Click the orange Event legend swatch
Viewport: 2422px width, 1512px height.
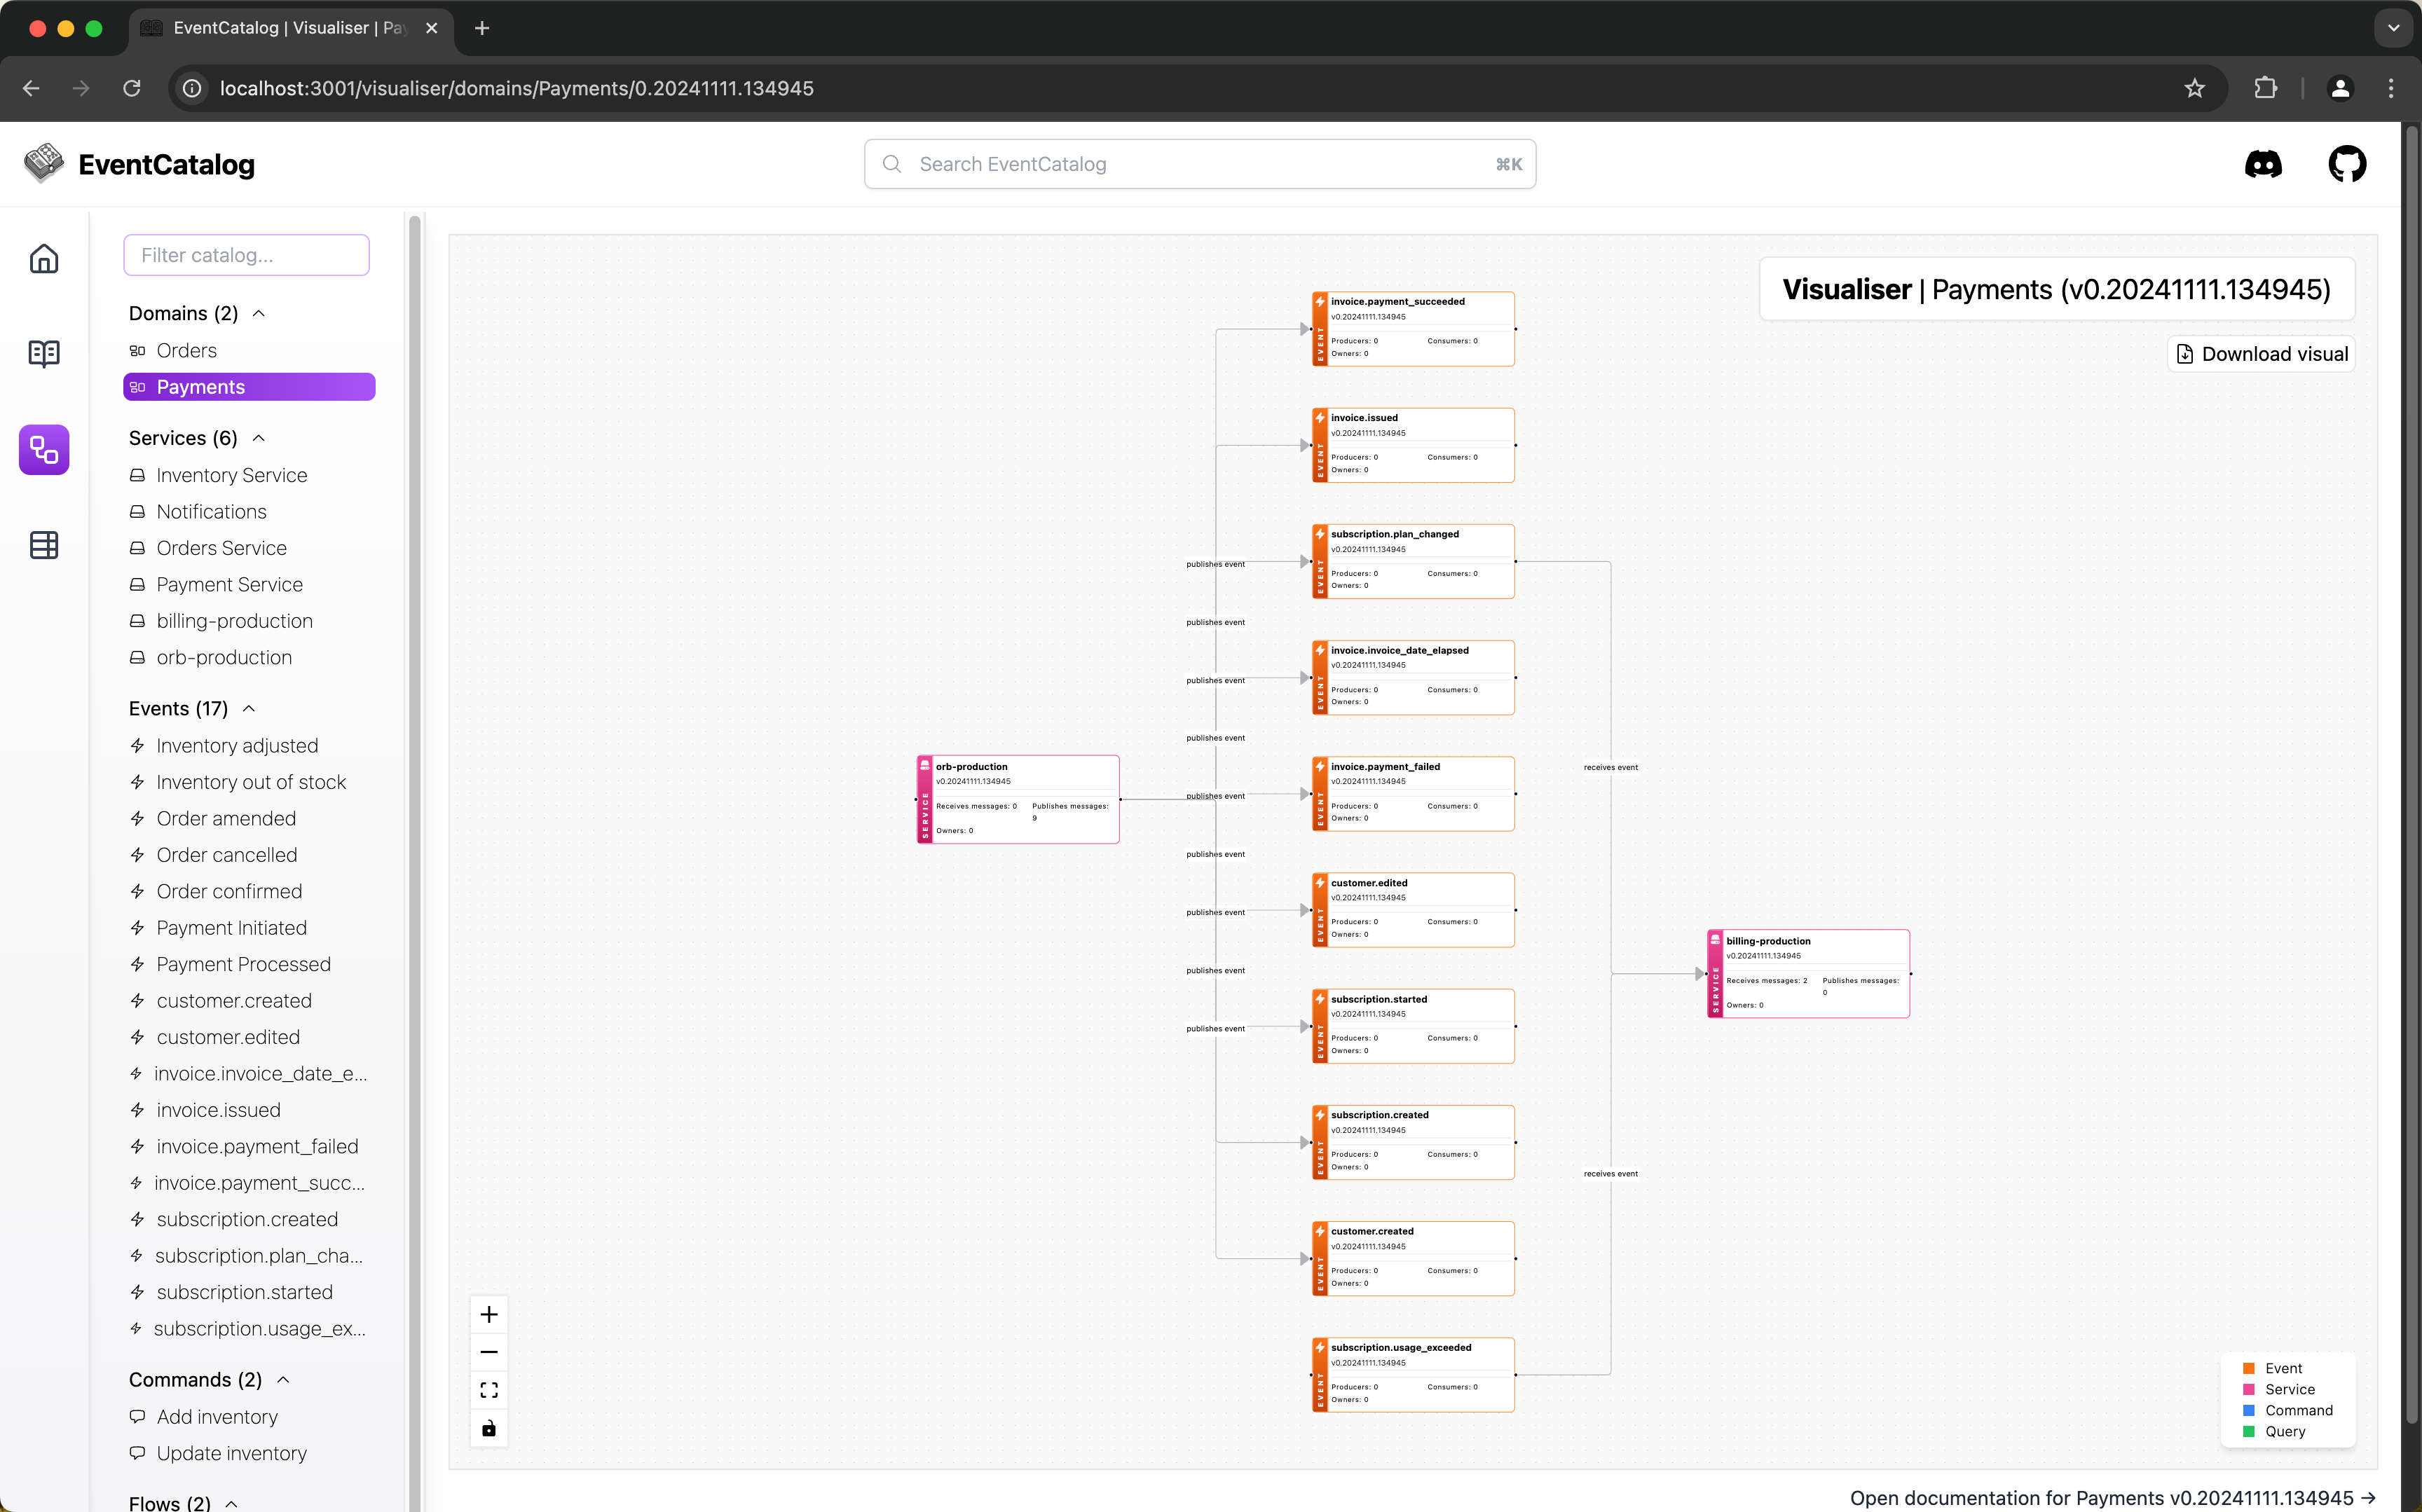[2249, 1368]
